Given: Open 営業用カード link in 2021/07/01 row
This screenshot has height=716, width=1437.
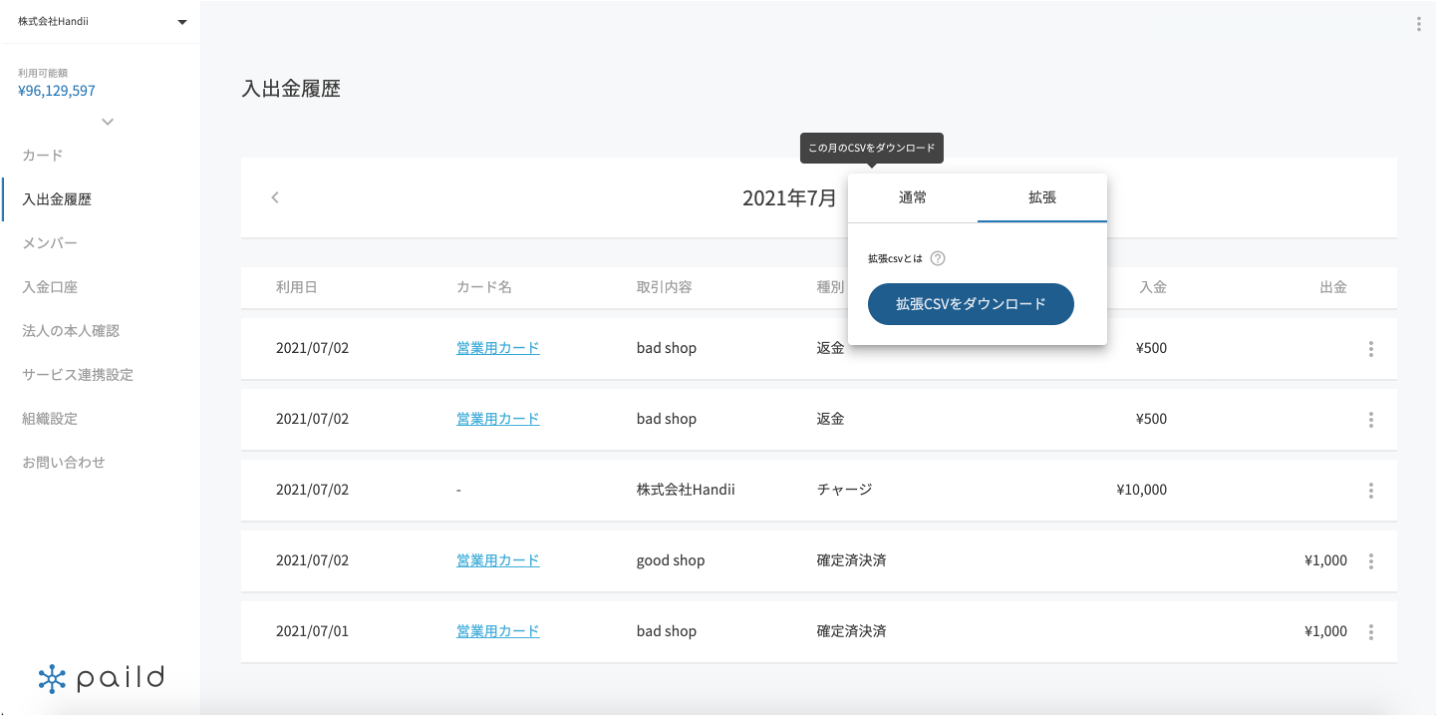Looking at the screenshot, I should pyautogui.click(x=498, y=631).
